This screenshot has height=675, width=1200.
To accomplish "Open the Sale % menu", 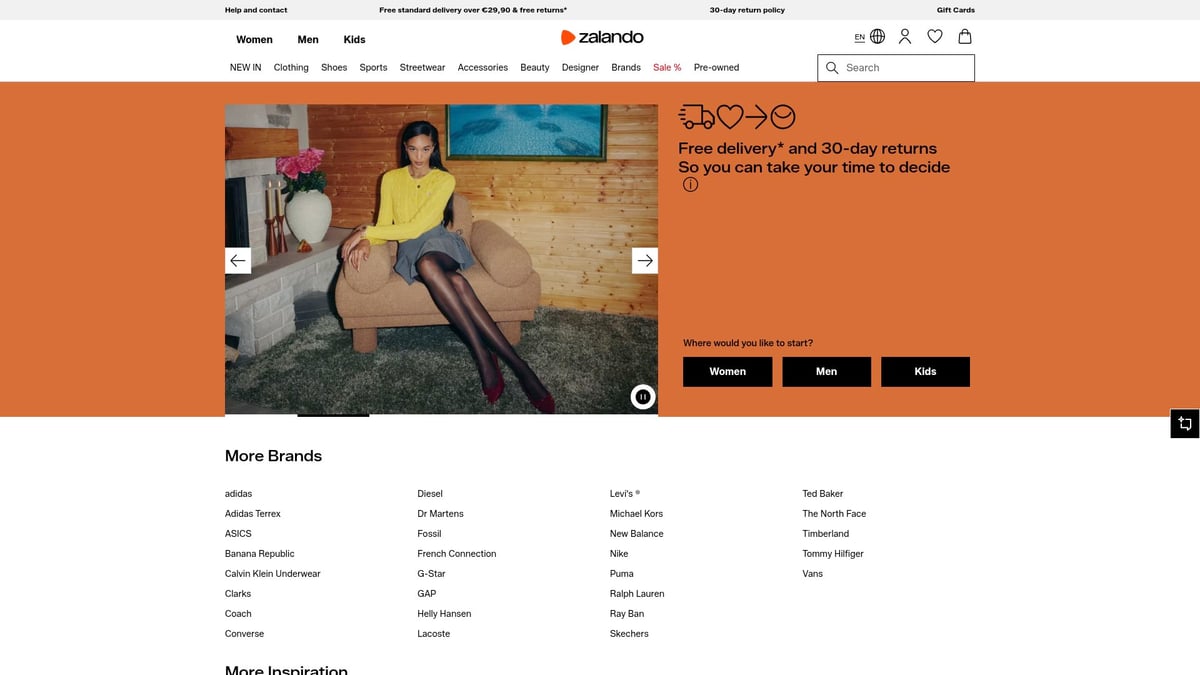I will point(667,68).
